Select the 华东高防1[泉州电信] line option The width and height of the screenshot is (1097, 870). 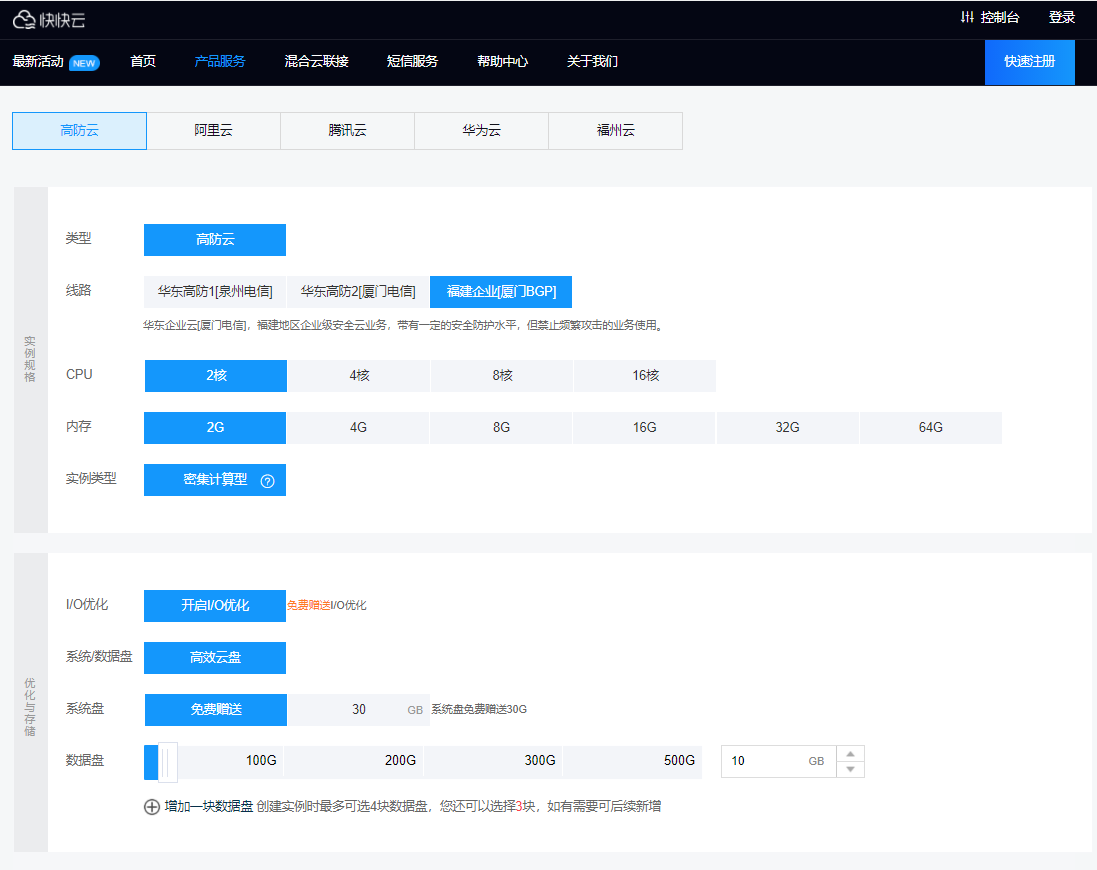point(215,292)
